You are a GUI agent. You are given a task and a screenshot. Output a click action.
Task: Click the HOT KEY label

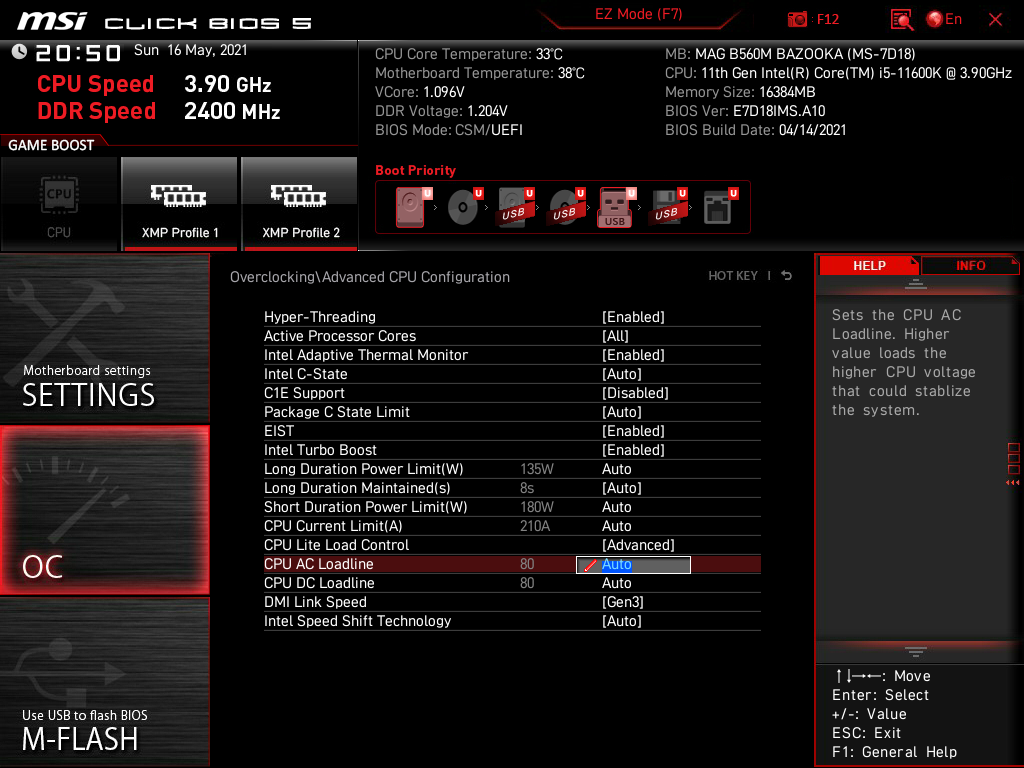pyautogui.click(x=733, y=276)
